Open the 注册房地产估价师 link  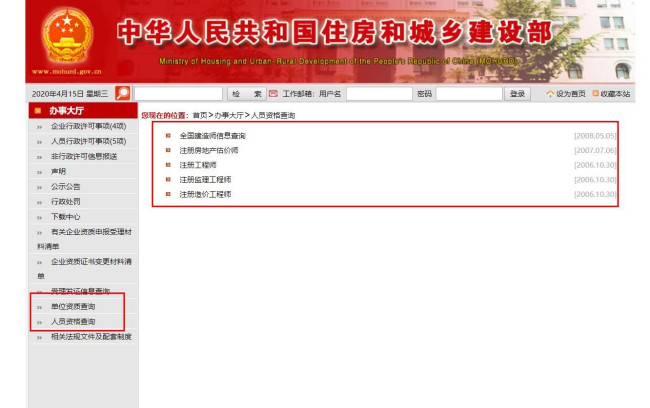click(x=208, y=150)
